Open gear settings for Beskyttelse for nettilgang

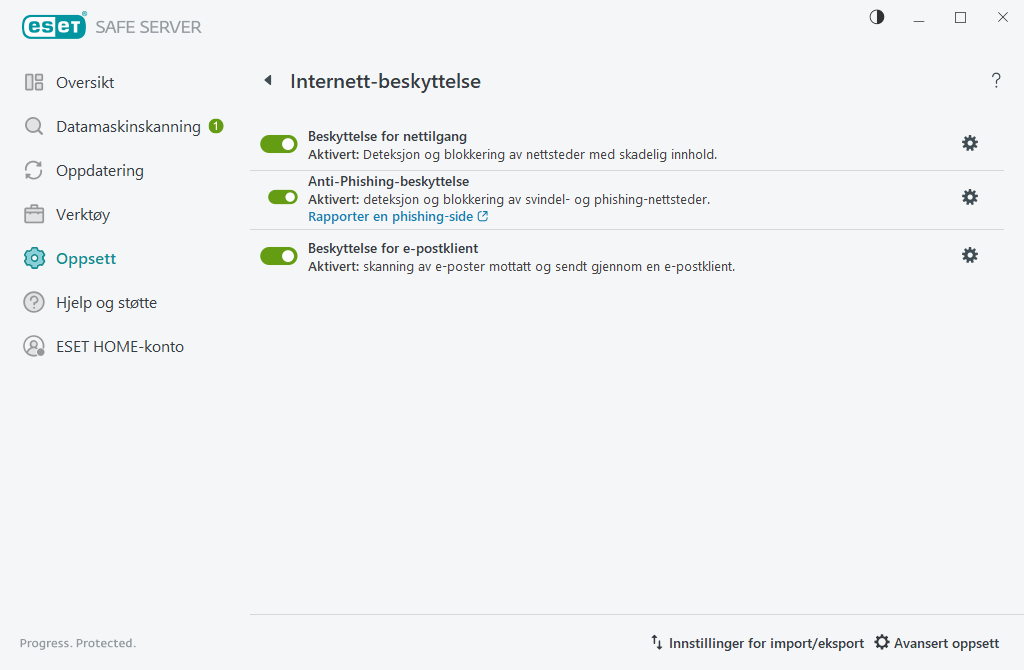pos(969,143)
